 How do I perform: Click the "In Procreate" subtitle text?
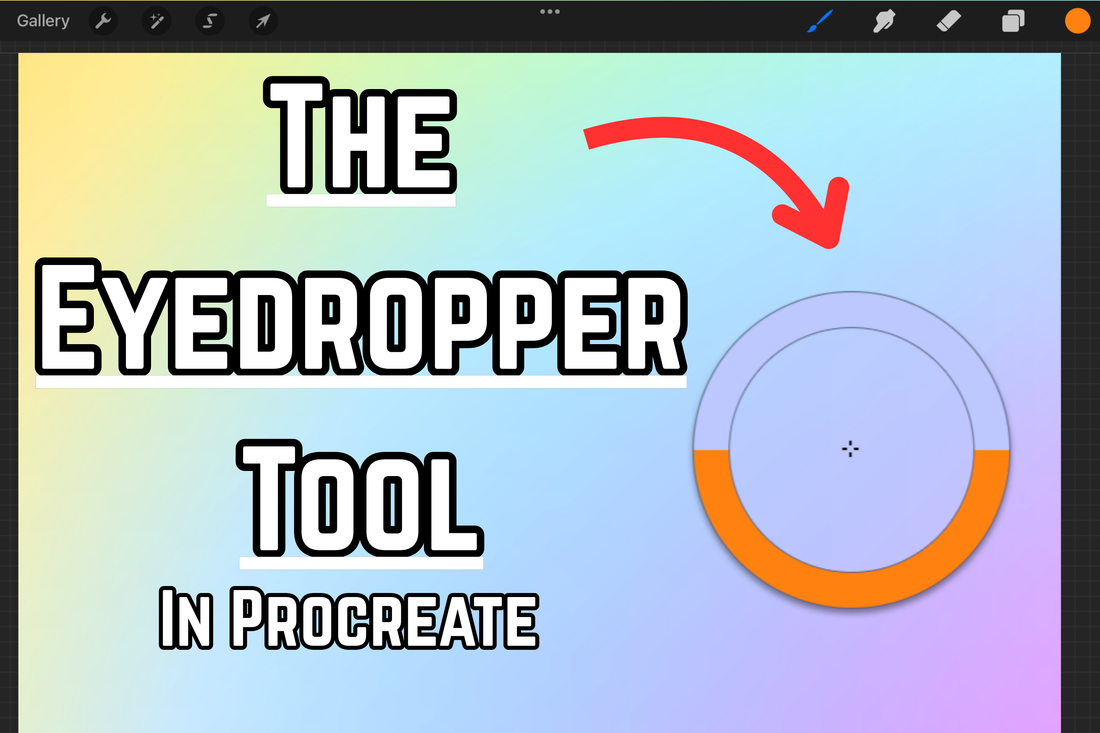click(x=348, y=620)
